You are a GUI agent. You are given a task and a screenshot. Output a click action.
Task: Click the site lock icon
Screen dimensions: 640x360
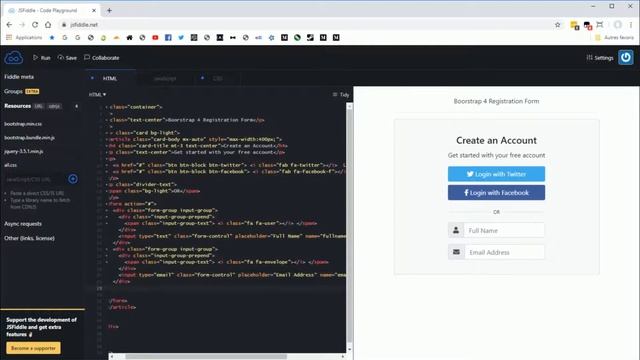[64, 25]
